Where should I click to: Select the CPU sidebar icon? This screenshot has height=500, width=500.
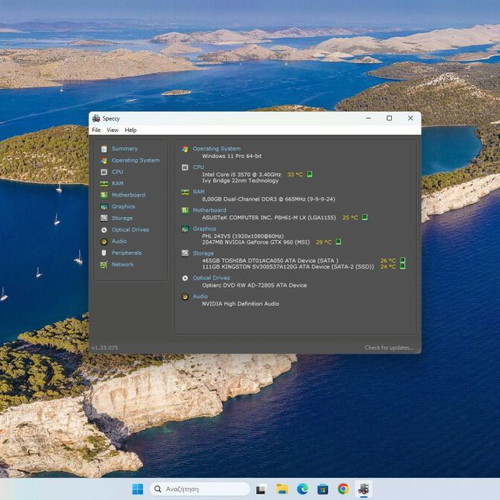click(x=104, y=172)
